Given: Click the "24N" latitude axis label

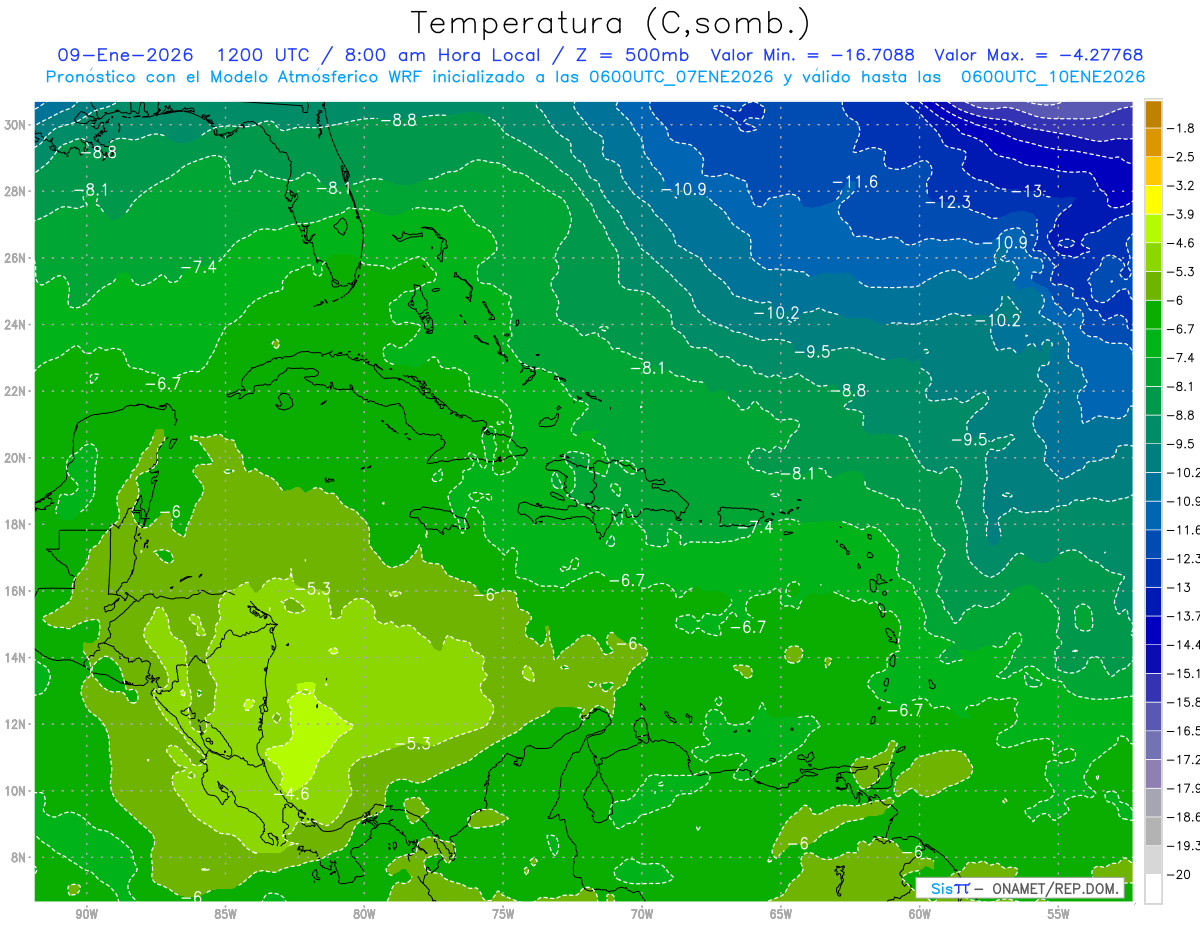Looking at the screenshot, I should [15, 325].
